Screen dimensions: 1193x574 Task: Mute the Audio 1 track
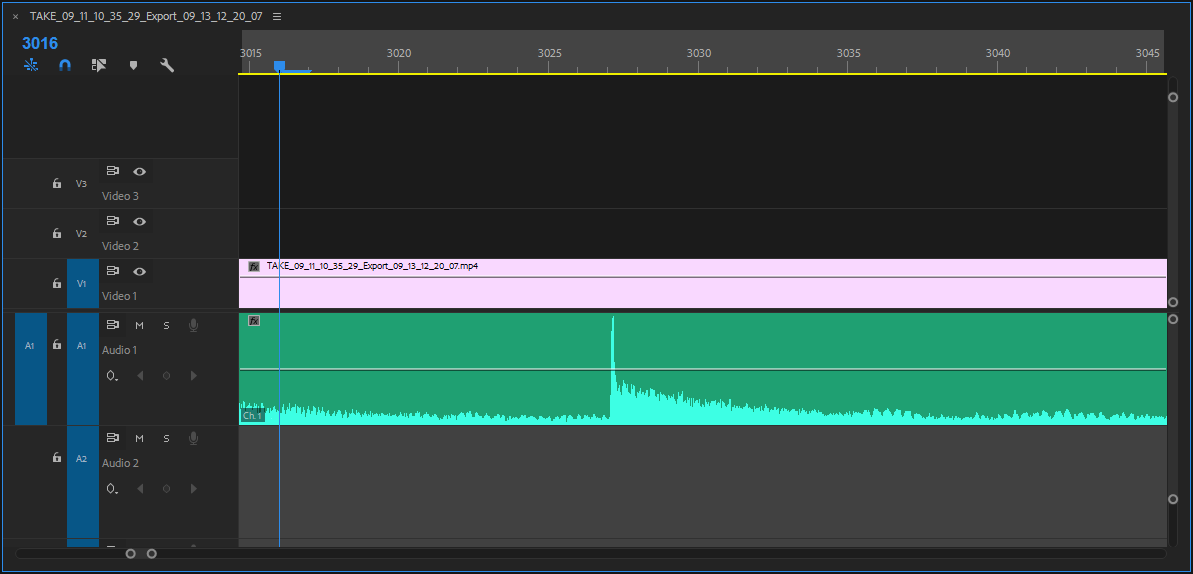(x=140, y=325)
